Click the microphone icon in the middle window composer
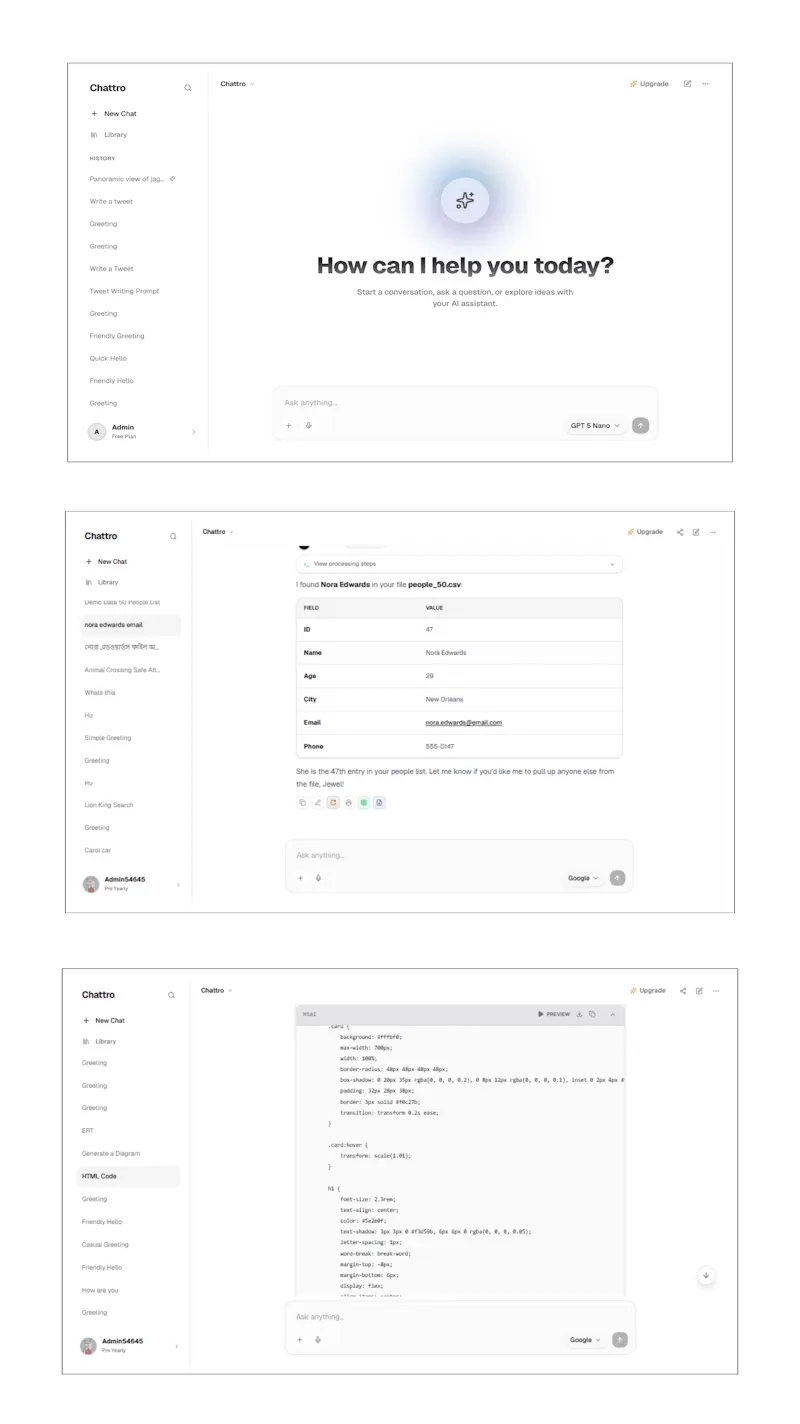Viewport: 800px width, 1424px height. pos(318,878)
